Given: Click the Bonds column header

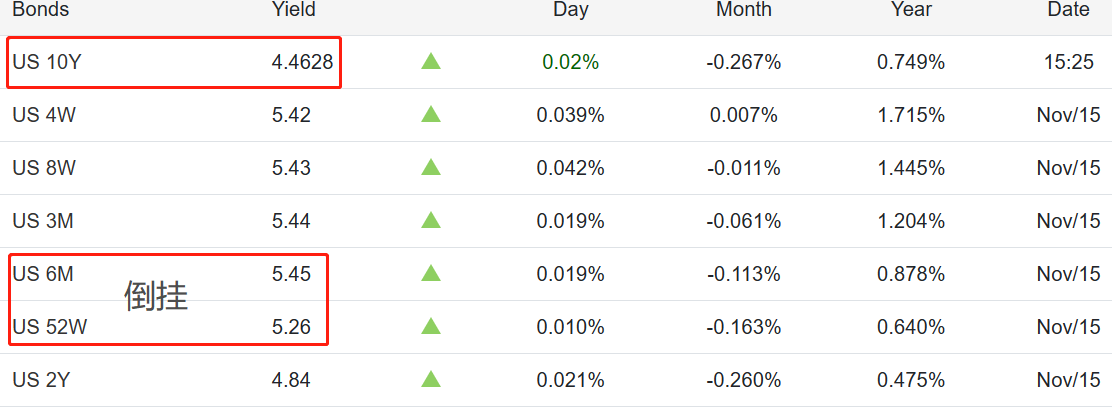Looking at the screenshot, I should click(x=40, y=10).
